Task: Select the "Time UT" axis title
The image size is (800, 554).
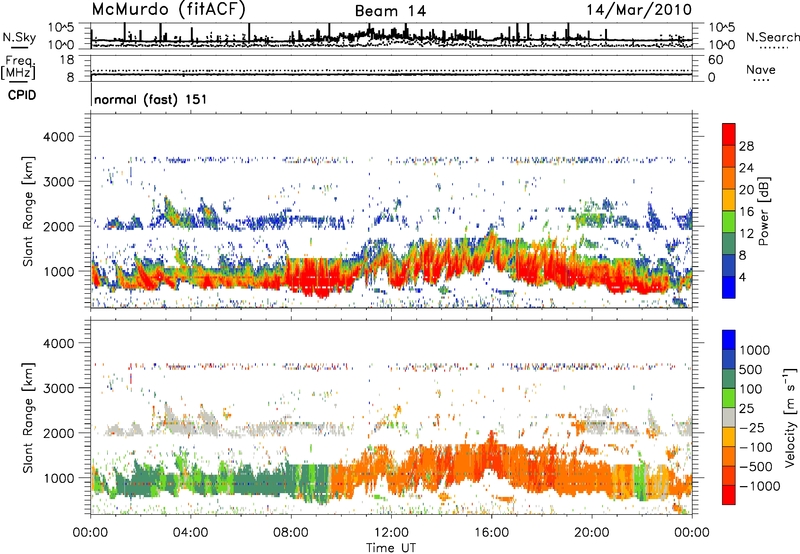Action: 391,547
